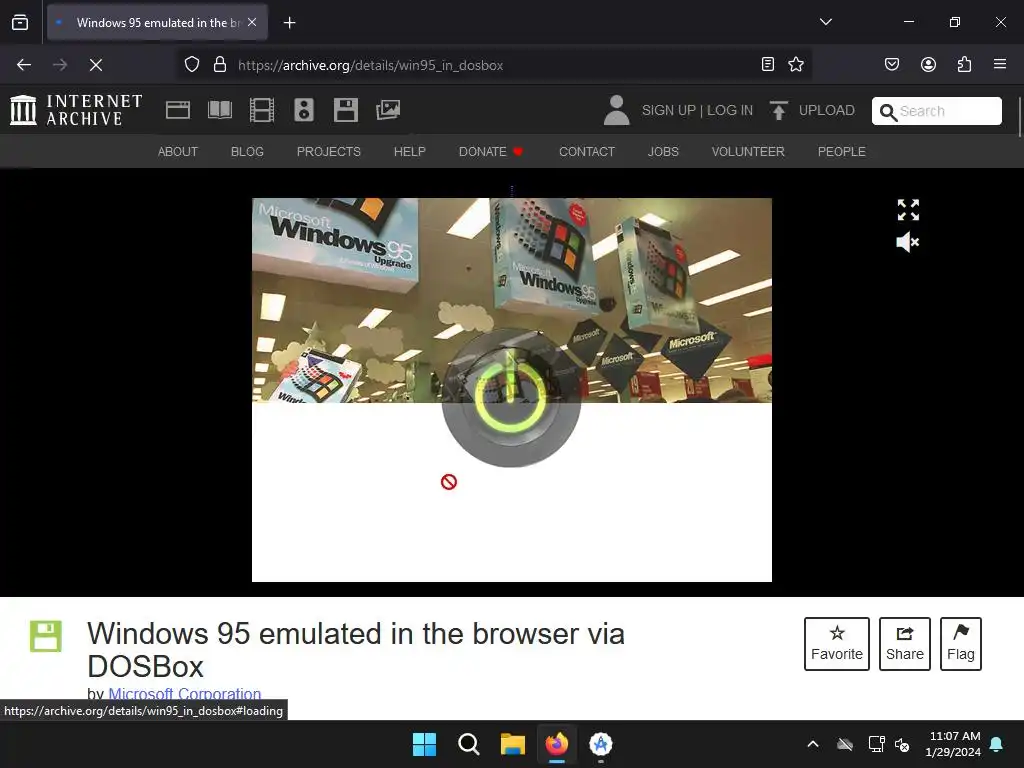Toggle emulator fullscreen mode
The width and height of the screenshot is (1024, 768).
click(908, 210)
